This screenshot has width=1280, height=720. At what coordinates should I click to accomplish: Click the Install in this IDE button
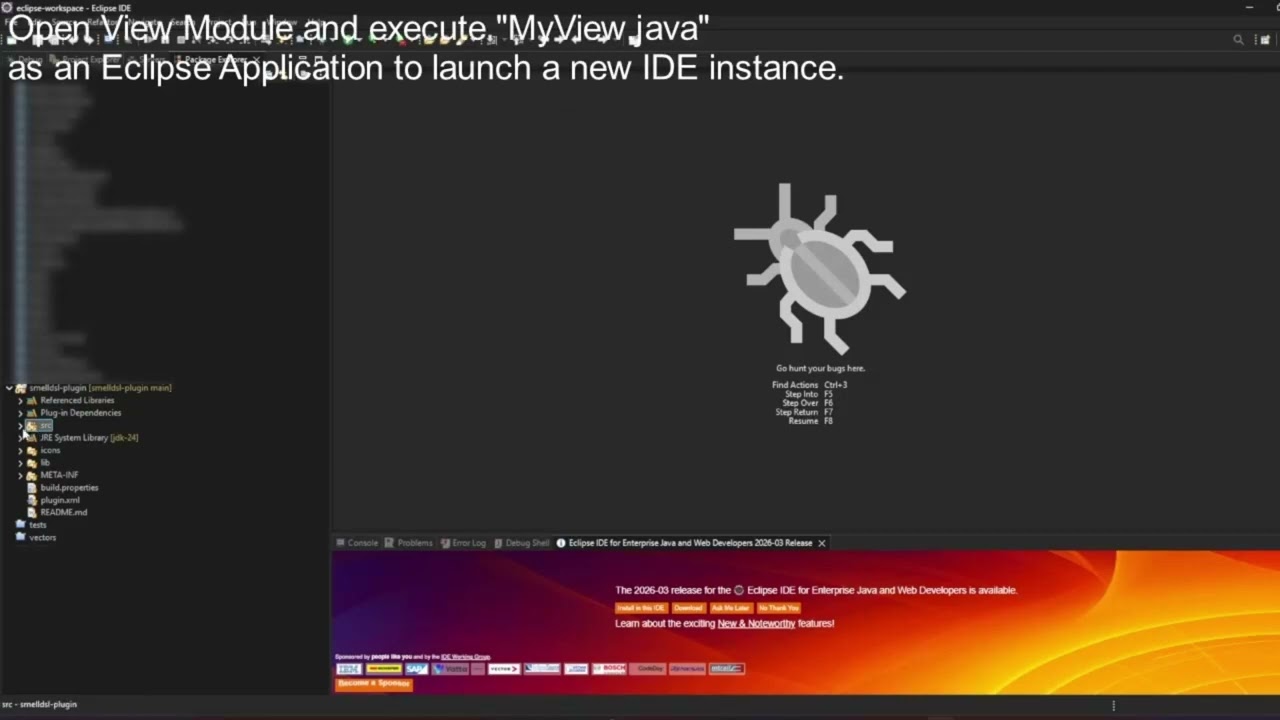(x=640, y=607)
